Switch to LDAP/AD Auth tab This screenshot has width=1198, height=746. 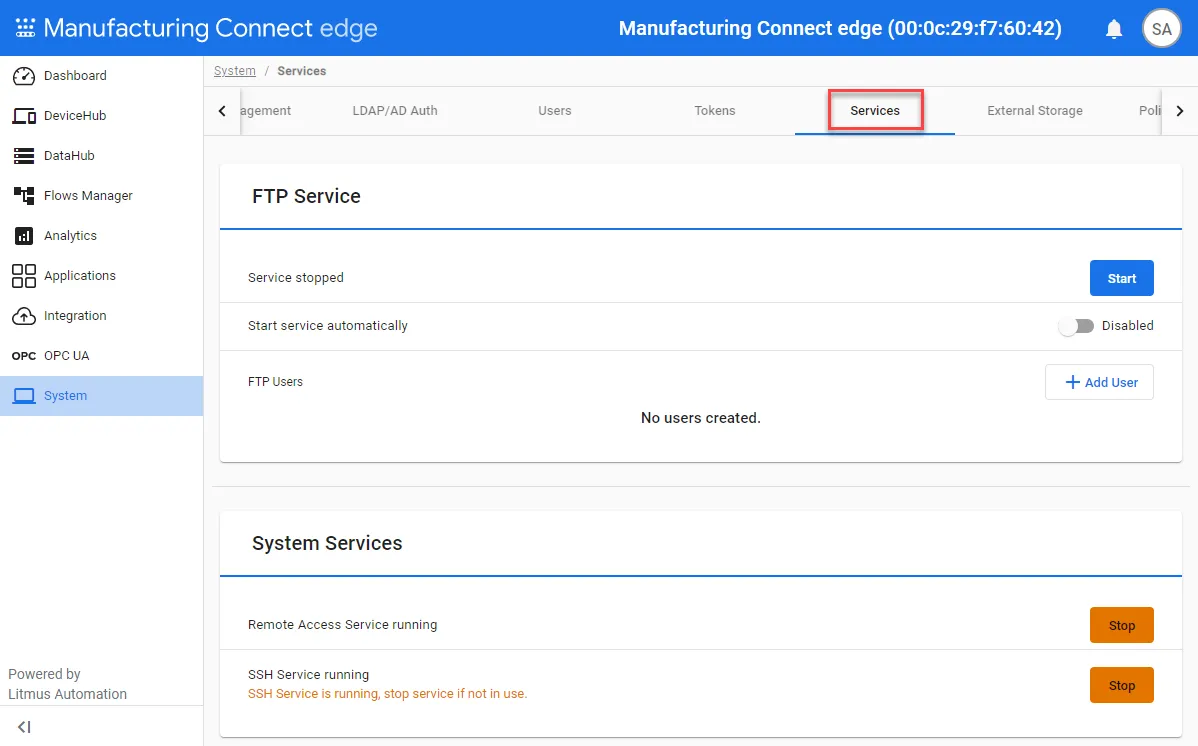pos(395,111)
